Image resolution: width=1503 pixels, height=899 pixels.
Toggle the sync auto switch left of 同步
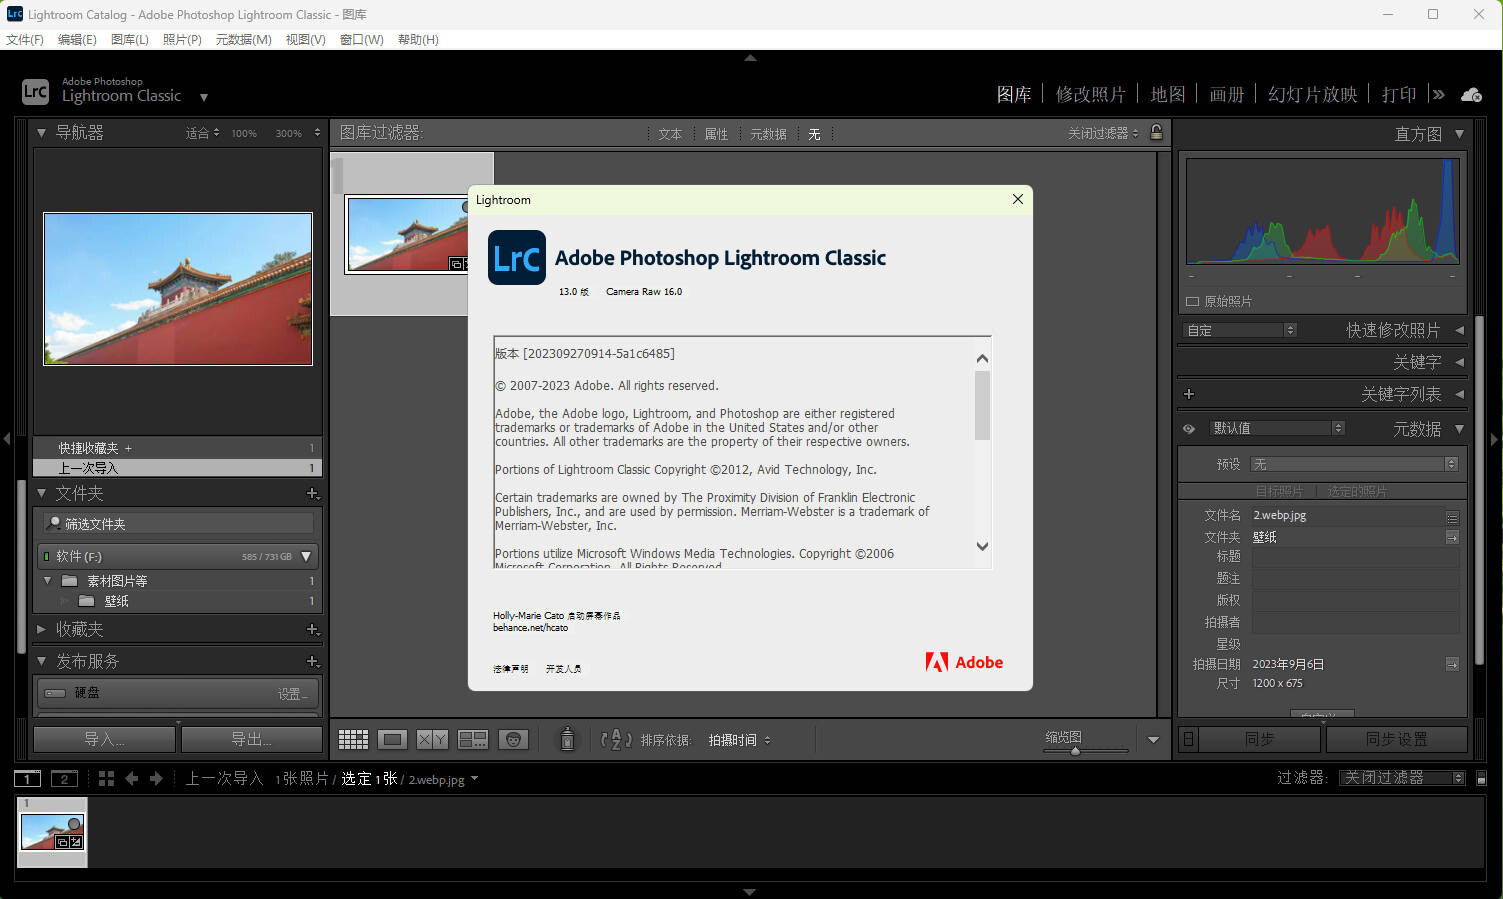coord(1188,739)
